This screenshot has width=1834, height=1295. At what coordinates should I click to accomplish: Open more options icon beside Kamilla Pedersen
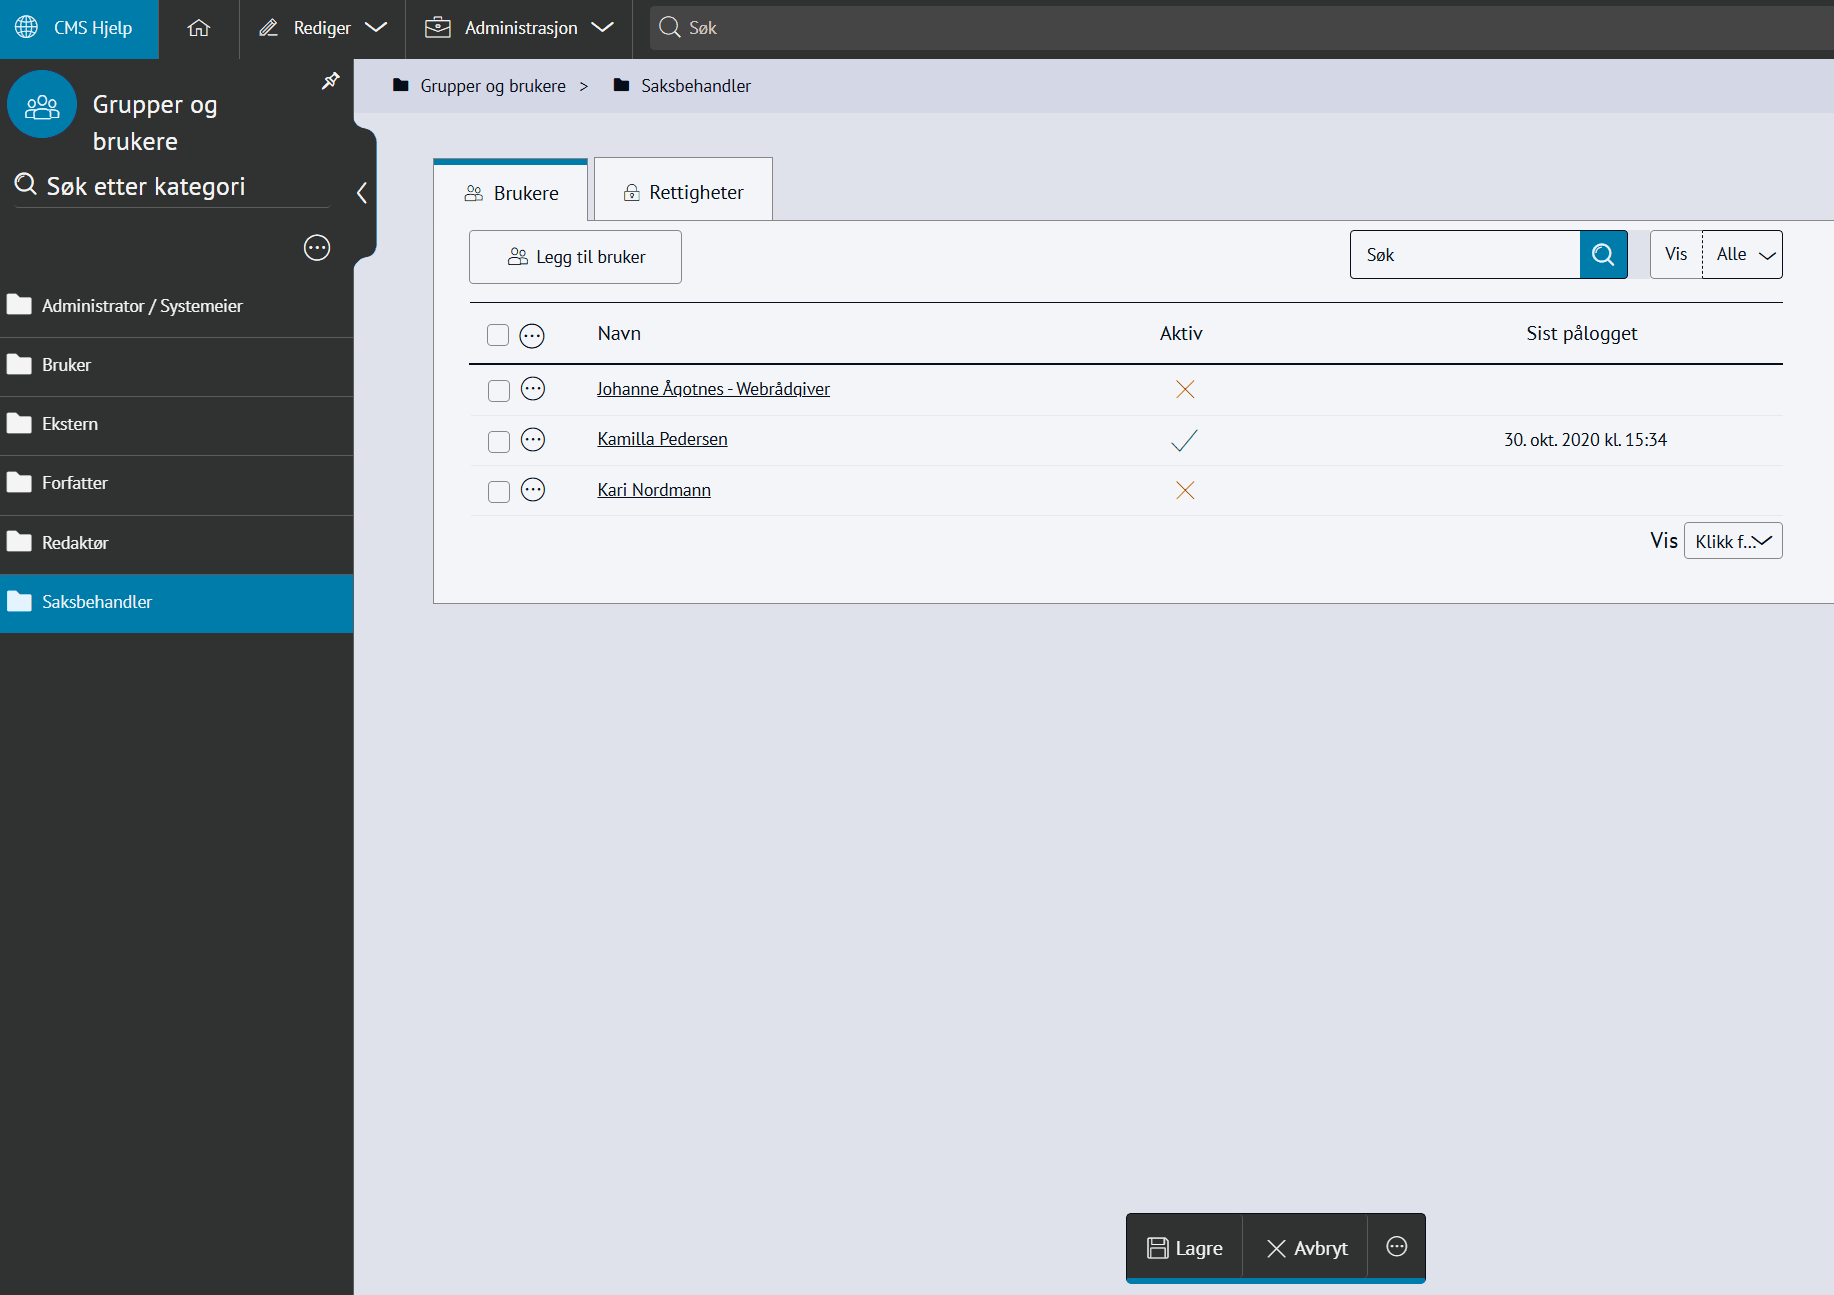click(x=533, y=439)
